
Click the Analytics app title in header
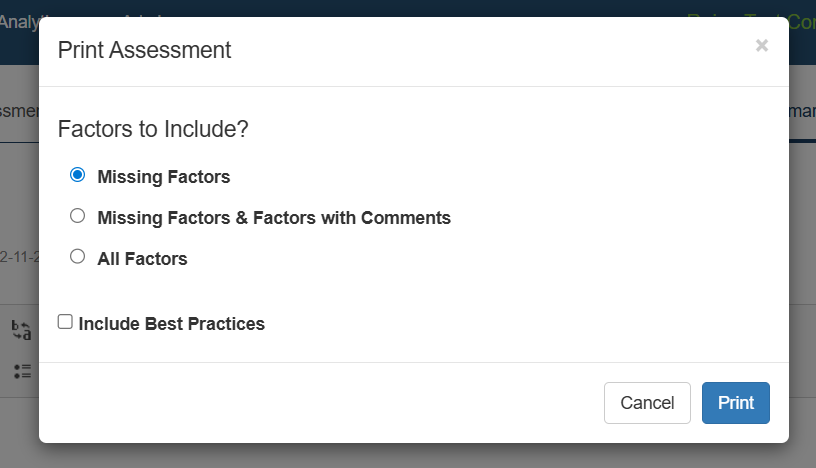pyautogui.click(x=18, y=18)
